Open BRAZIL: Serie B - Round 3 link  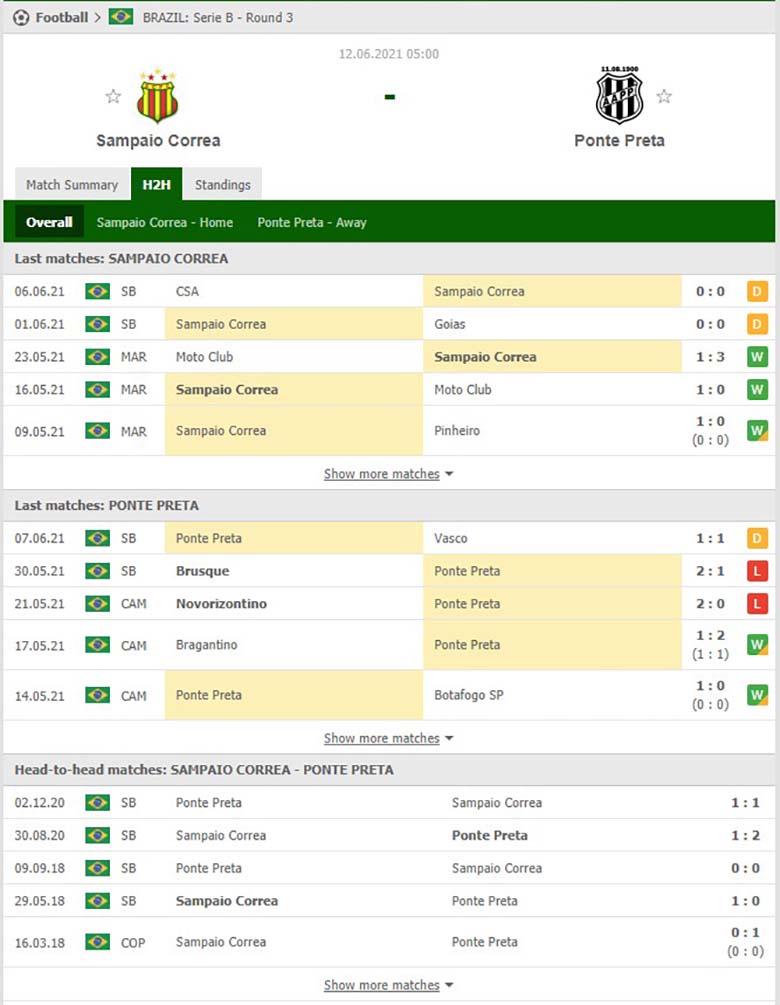point(217,17)
